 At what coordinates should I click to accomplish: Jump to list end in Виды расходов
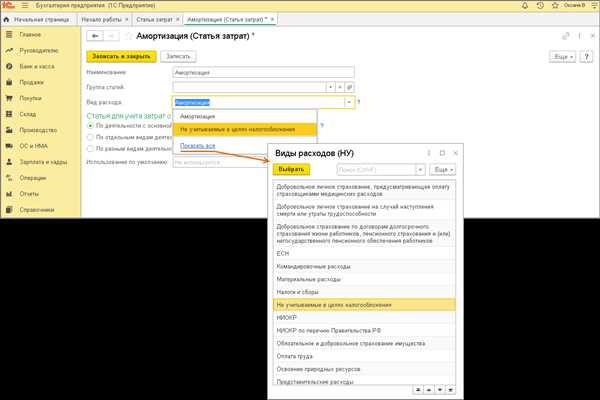coord(450,390)
